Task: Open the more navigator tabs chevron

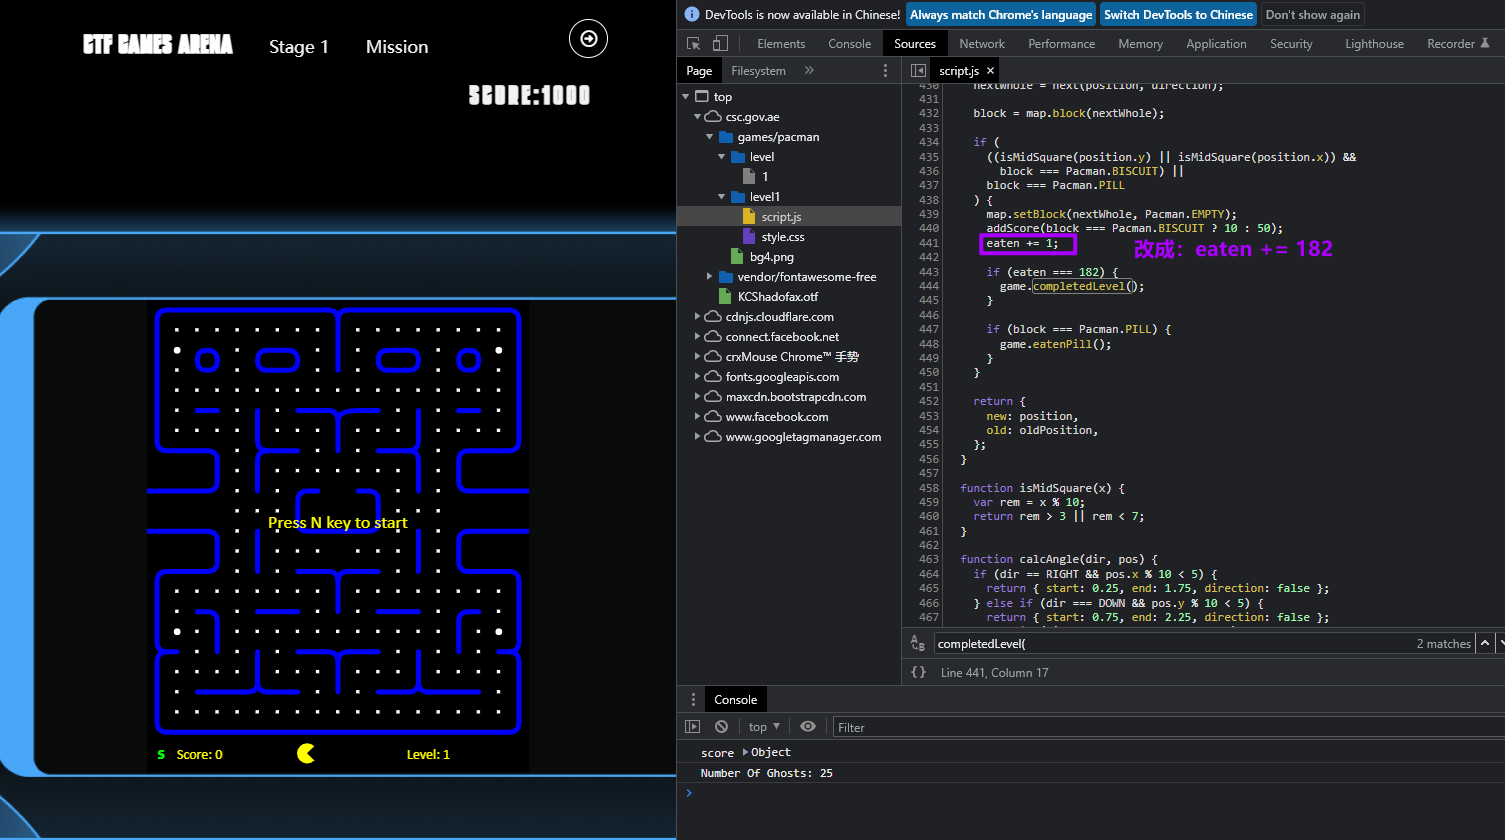Action: (809, 71)
